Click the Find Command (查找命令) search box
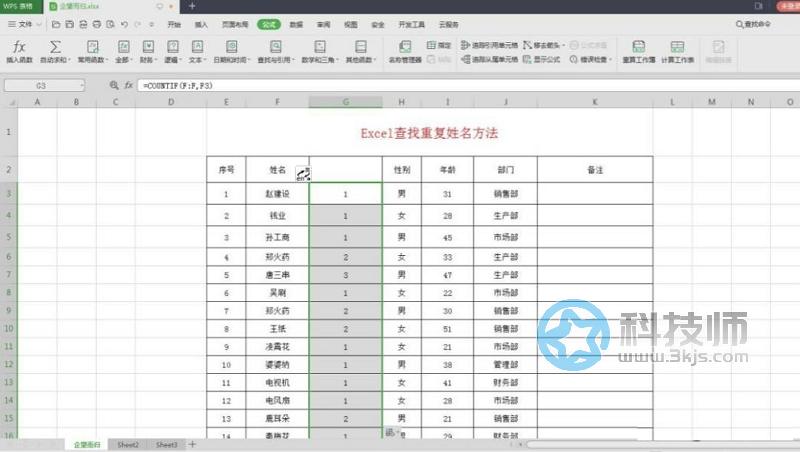Screen dimensions: 800x452 coord(753,24)
